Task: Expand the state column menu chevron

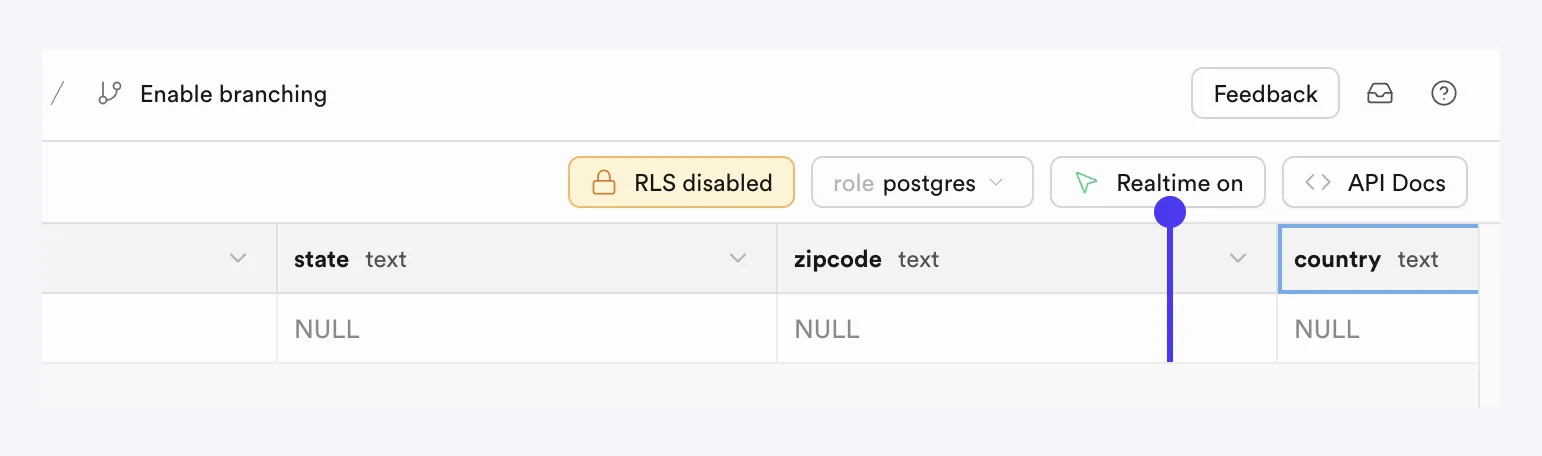Action: (x=738, y=259)
